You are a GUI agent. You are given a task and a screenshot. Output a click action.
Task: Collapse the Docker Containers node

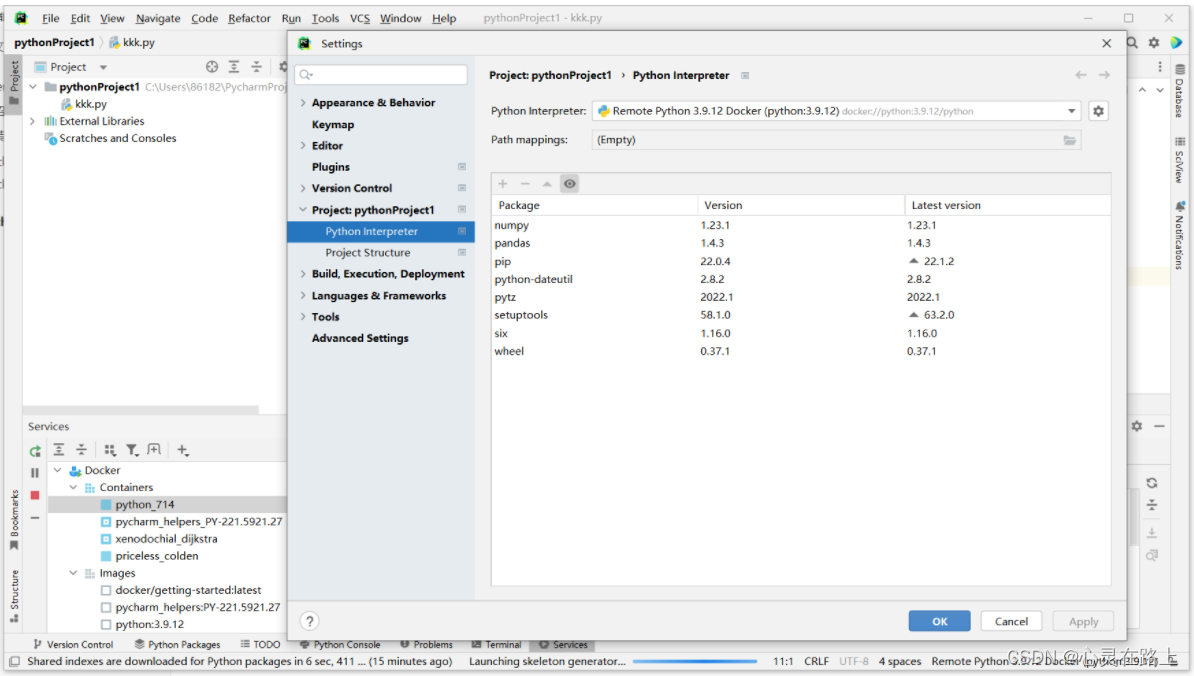(x=73, y=487)
